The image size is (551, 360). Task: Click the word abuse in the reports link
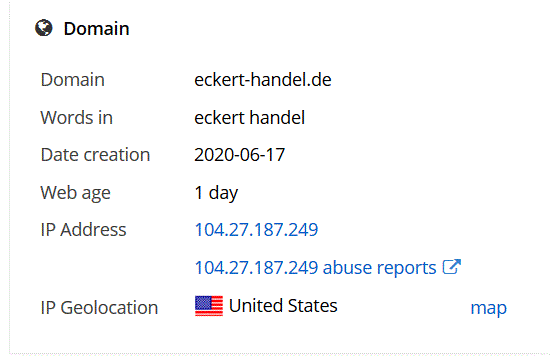coord(347,268)
